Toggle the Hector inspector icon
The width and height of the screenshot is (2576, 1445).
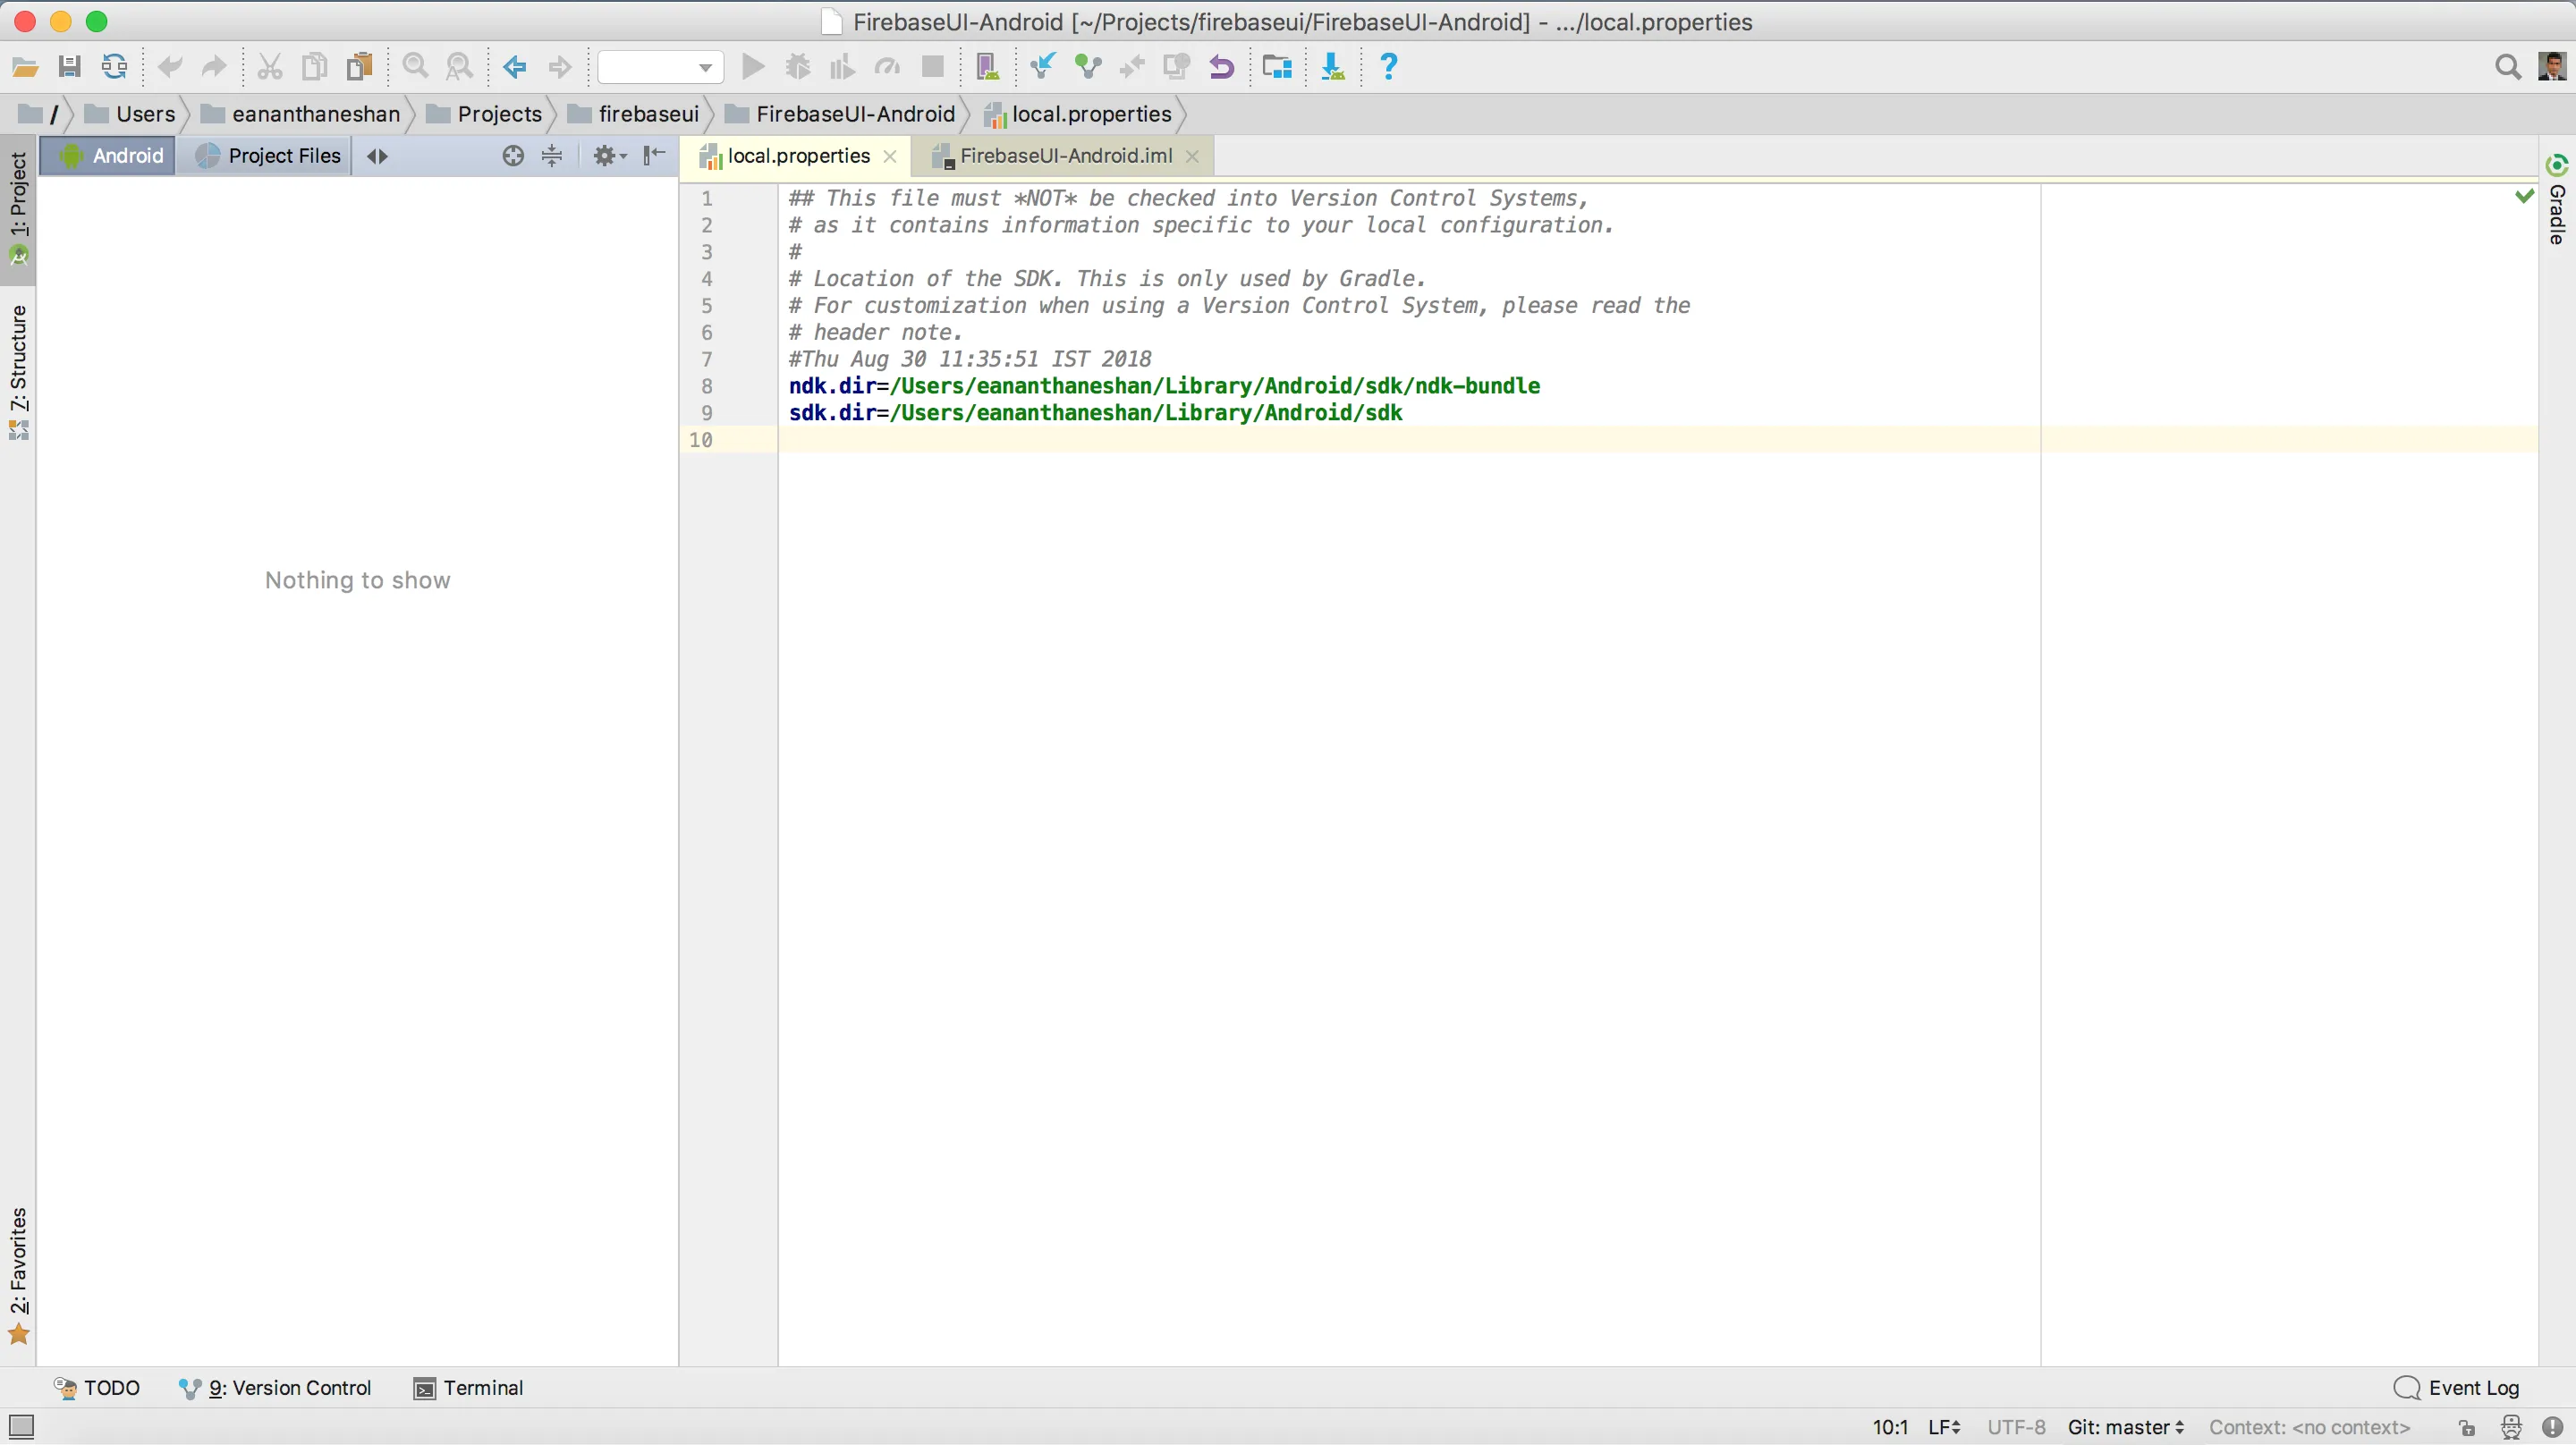tap(2511, 1428)
